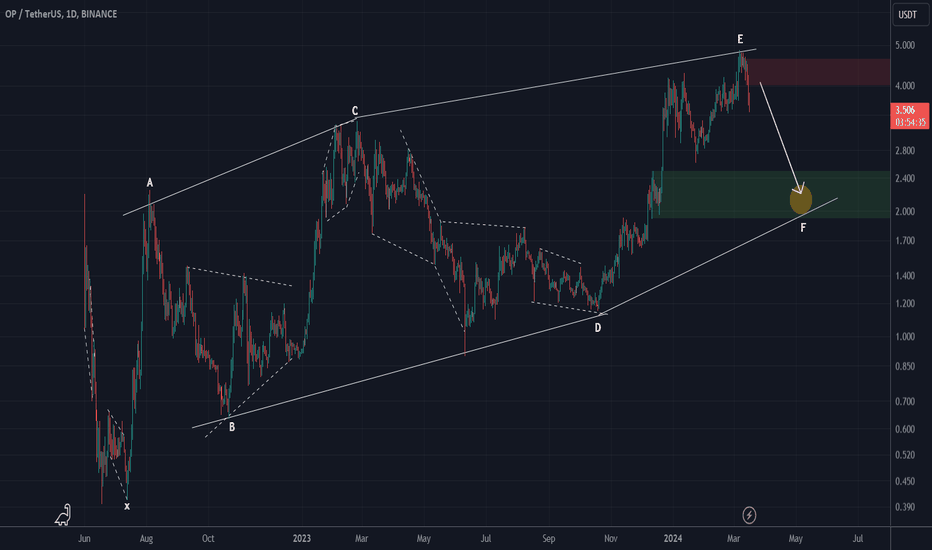Click the 1.400 price axis label
Viewport: 932px width, 550px height.
point(905,276)
